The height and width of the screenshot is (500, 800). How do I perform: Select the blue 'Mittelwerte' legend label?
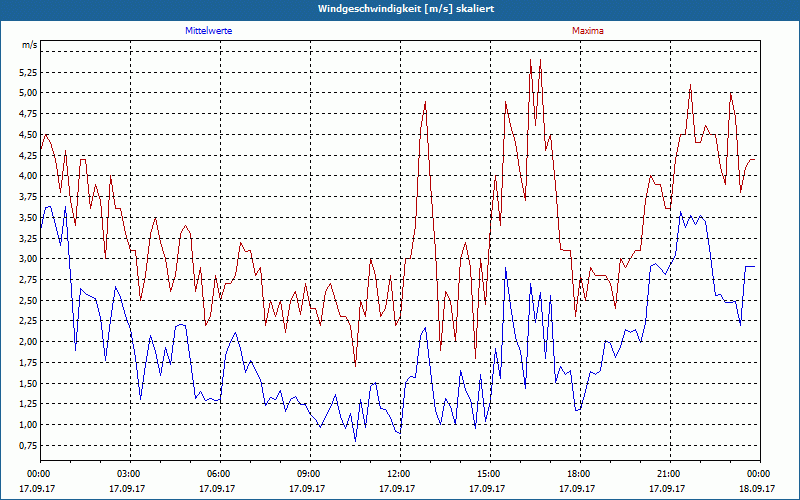pyautogui.click(x=209, y=31)
